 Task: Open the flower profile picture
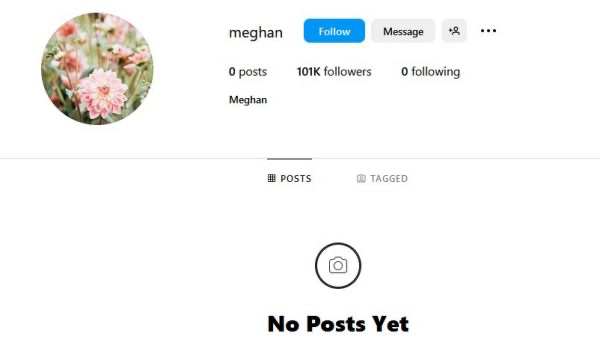tap(97, 68)
